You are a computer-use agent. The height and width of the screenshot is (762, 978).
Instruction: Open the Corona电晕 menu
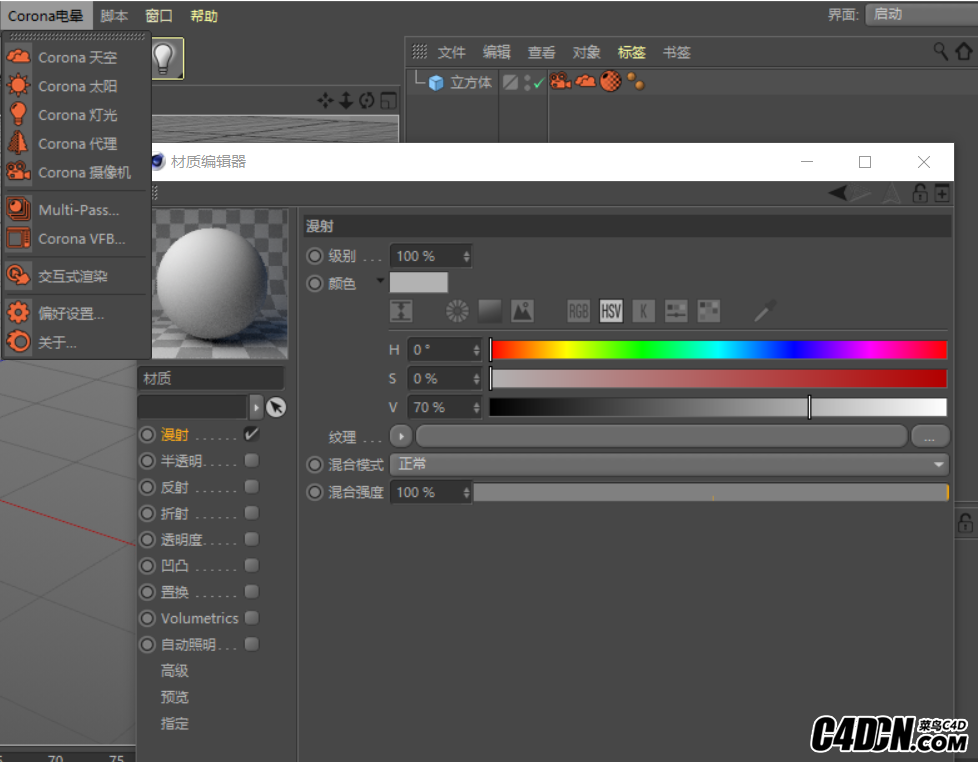[x=46, y=16]
